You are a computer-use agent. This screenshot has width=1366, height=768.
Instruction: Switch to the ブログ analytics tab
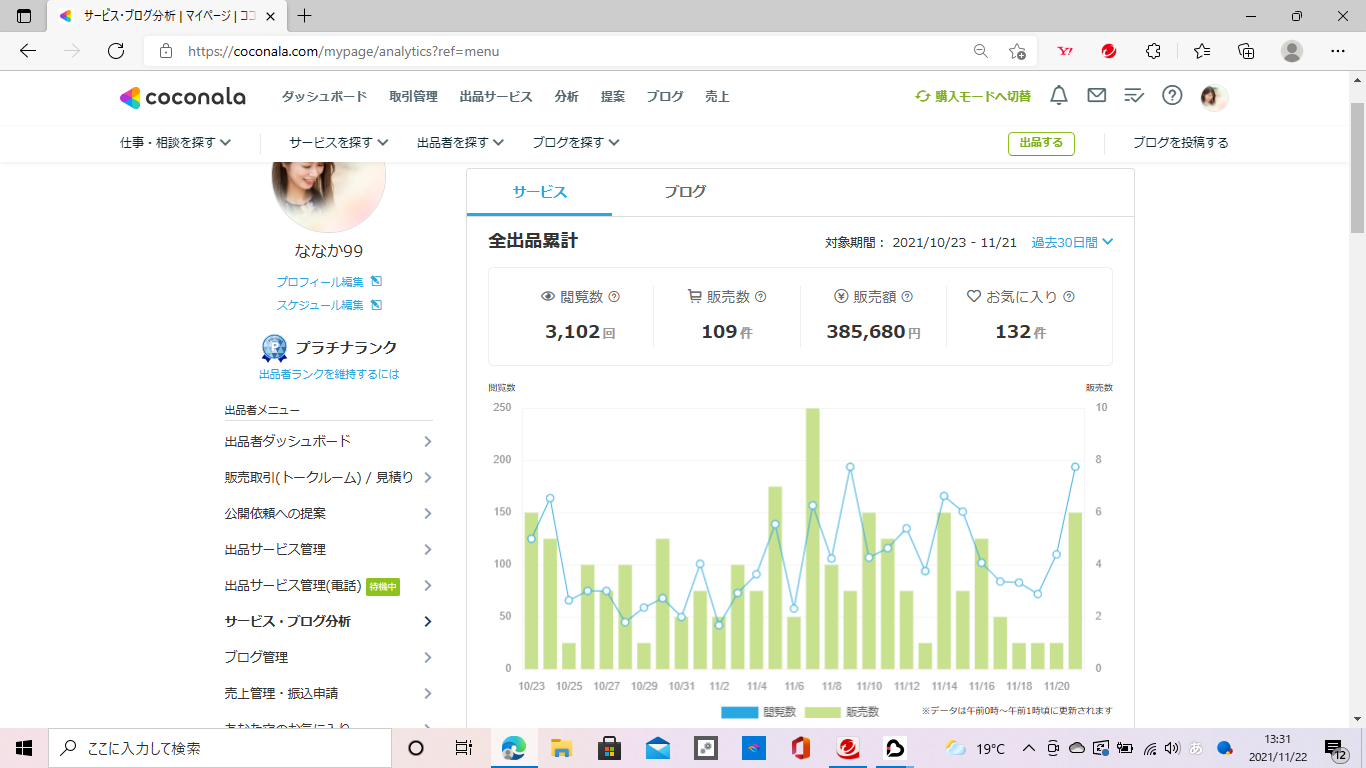click(685, 192)
